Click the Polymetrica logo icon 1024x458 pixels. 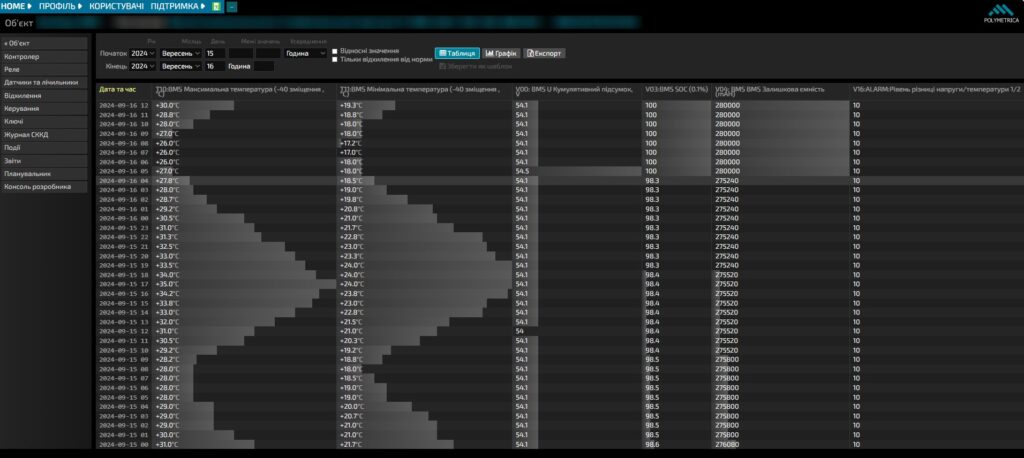pyautogui.click(x=1000, y=10)
